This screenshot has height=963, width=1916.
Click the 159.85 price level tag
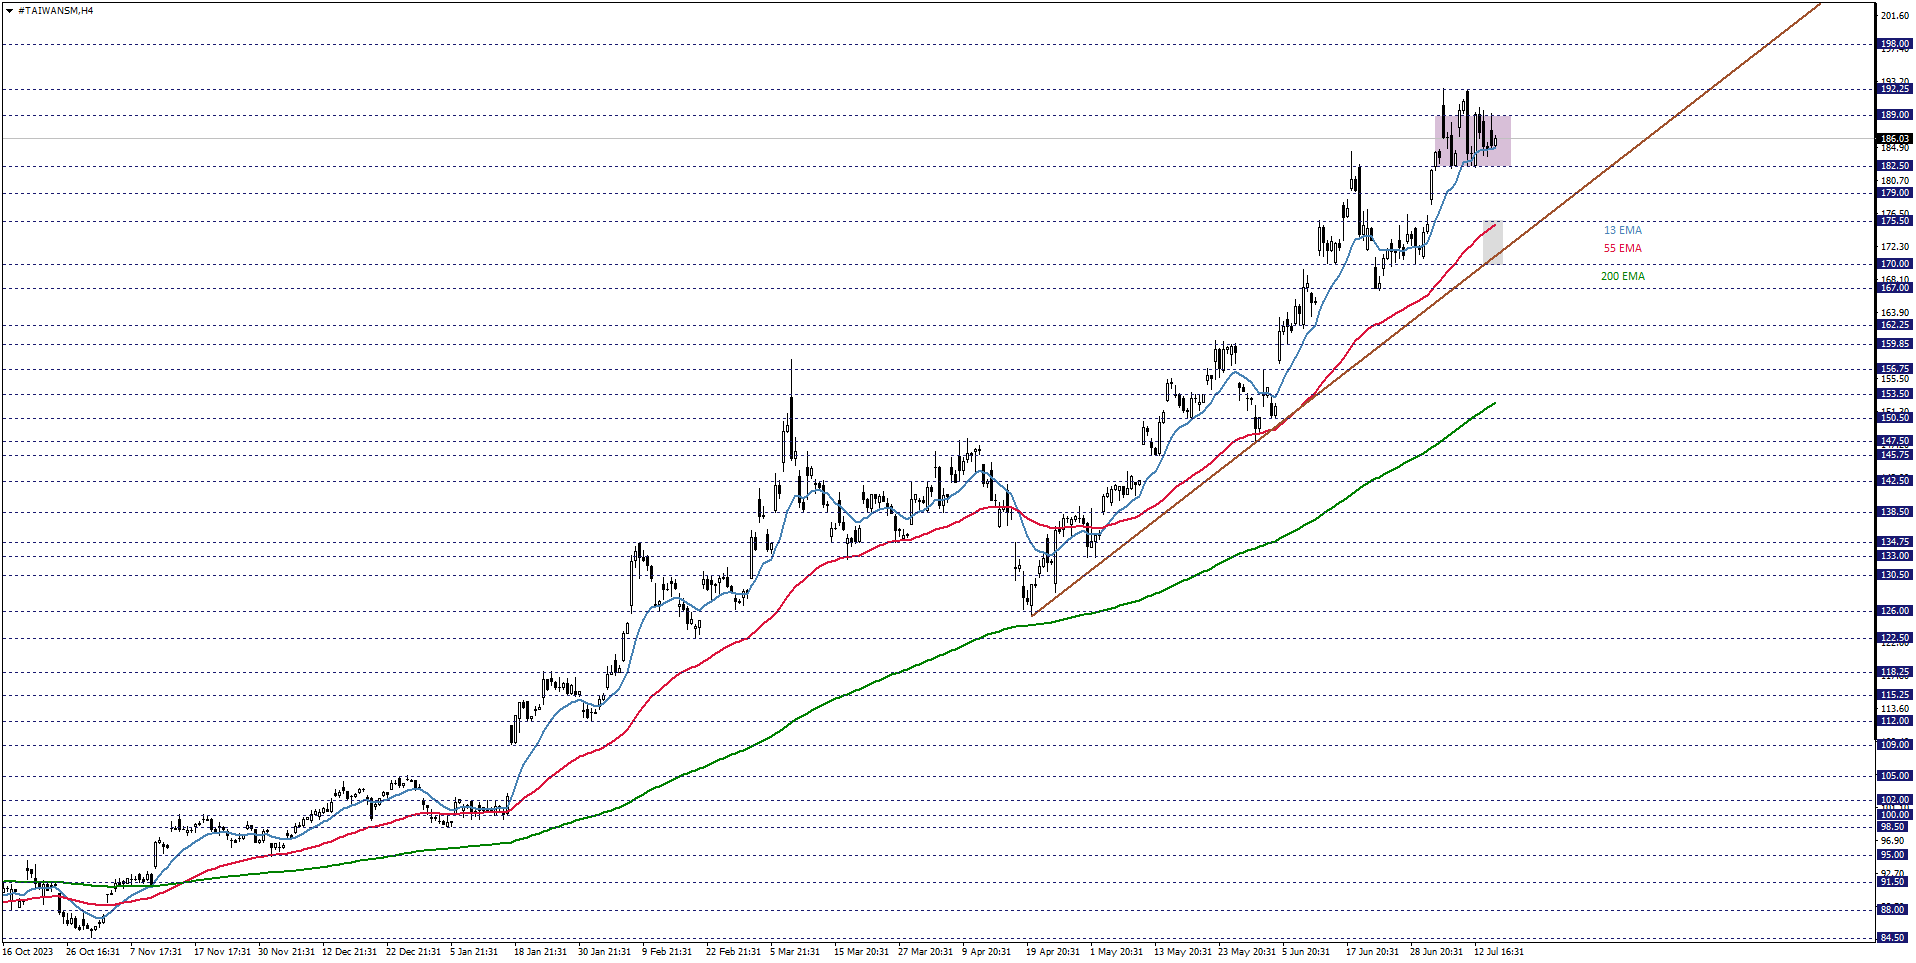[x=1895, y=344]
